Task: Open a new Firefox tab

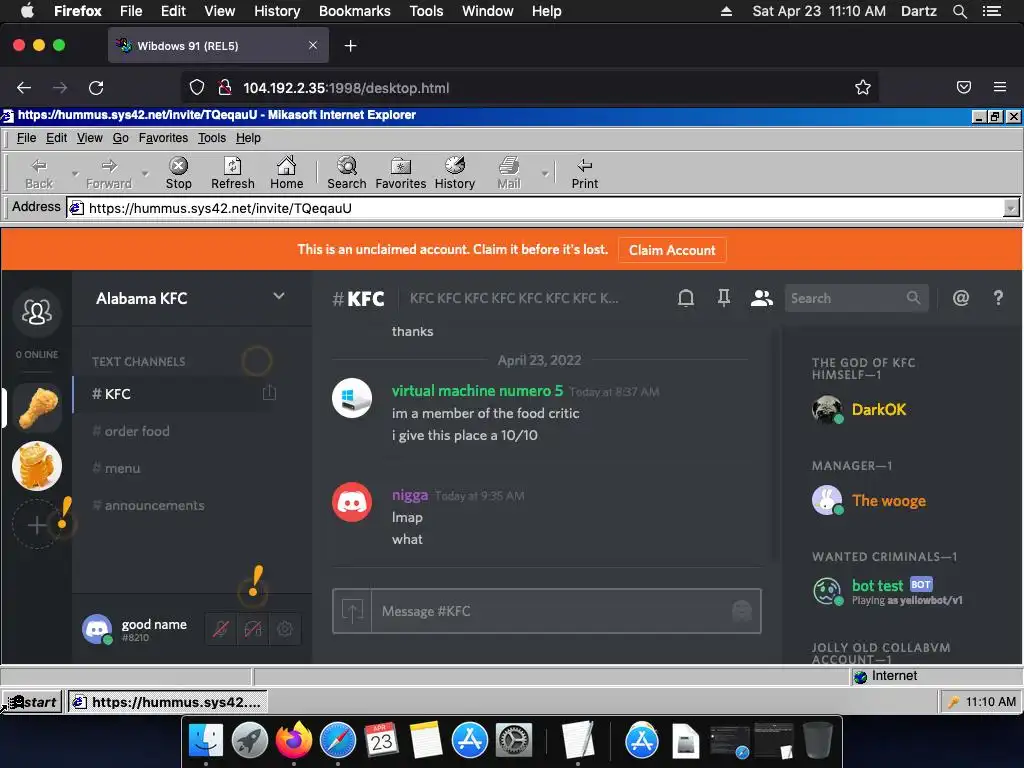Action: tap(351, 46)
